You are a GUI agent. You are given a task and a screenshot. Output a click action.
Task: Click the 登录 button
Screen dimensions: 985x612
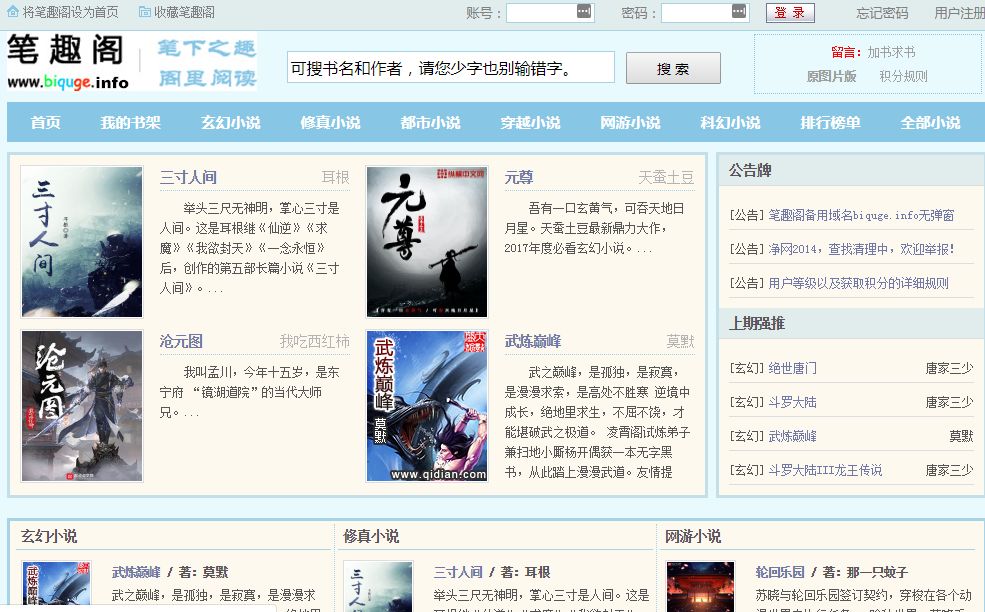pyautogui.click(x=790, y=13)
